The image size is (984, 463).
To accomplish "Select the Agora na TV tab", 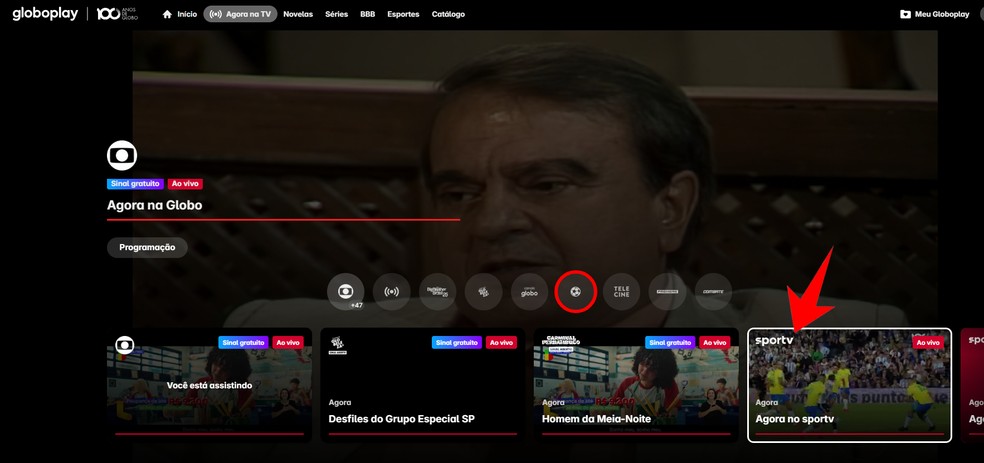I will pos(240,14).
